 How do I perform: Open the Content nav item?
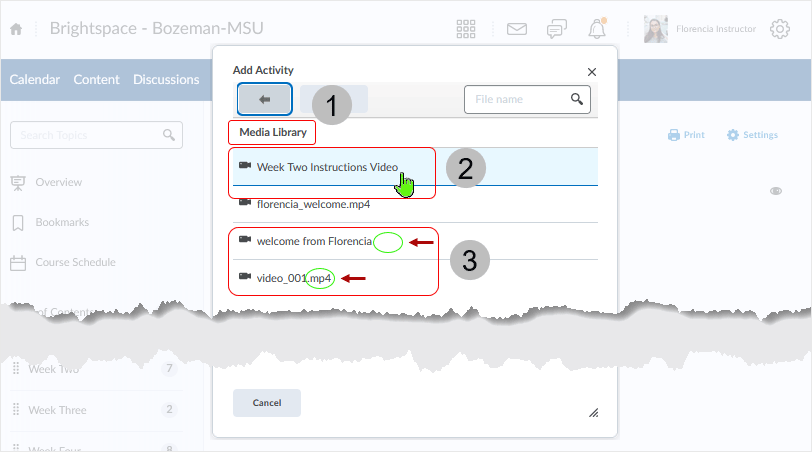click(96, 79)
